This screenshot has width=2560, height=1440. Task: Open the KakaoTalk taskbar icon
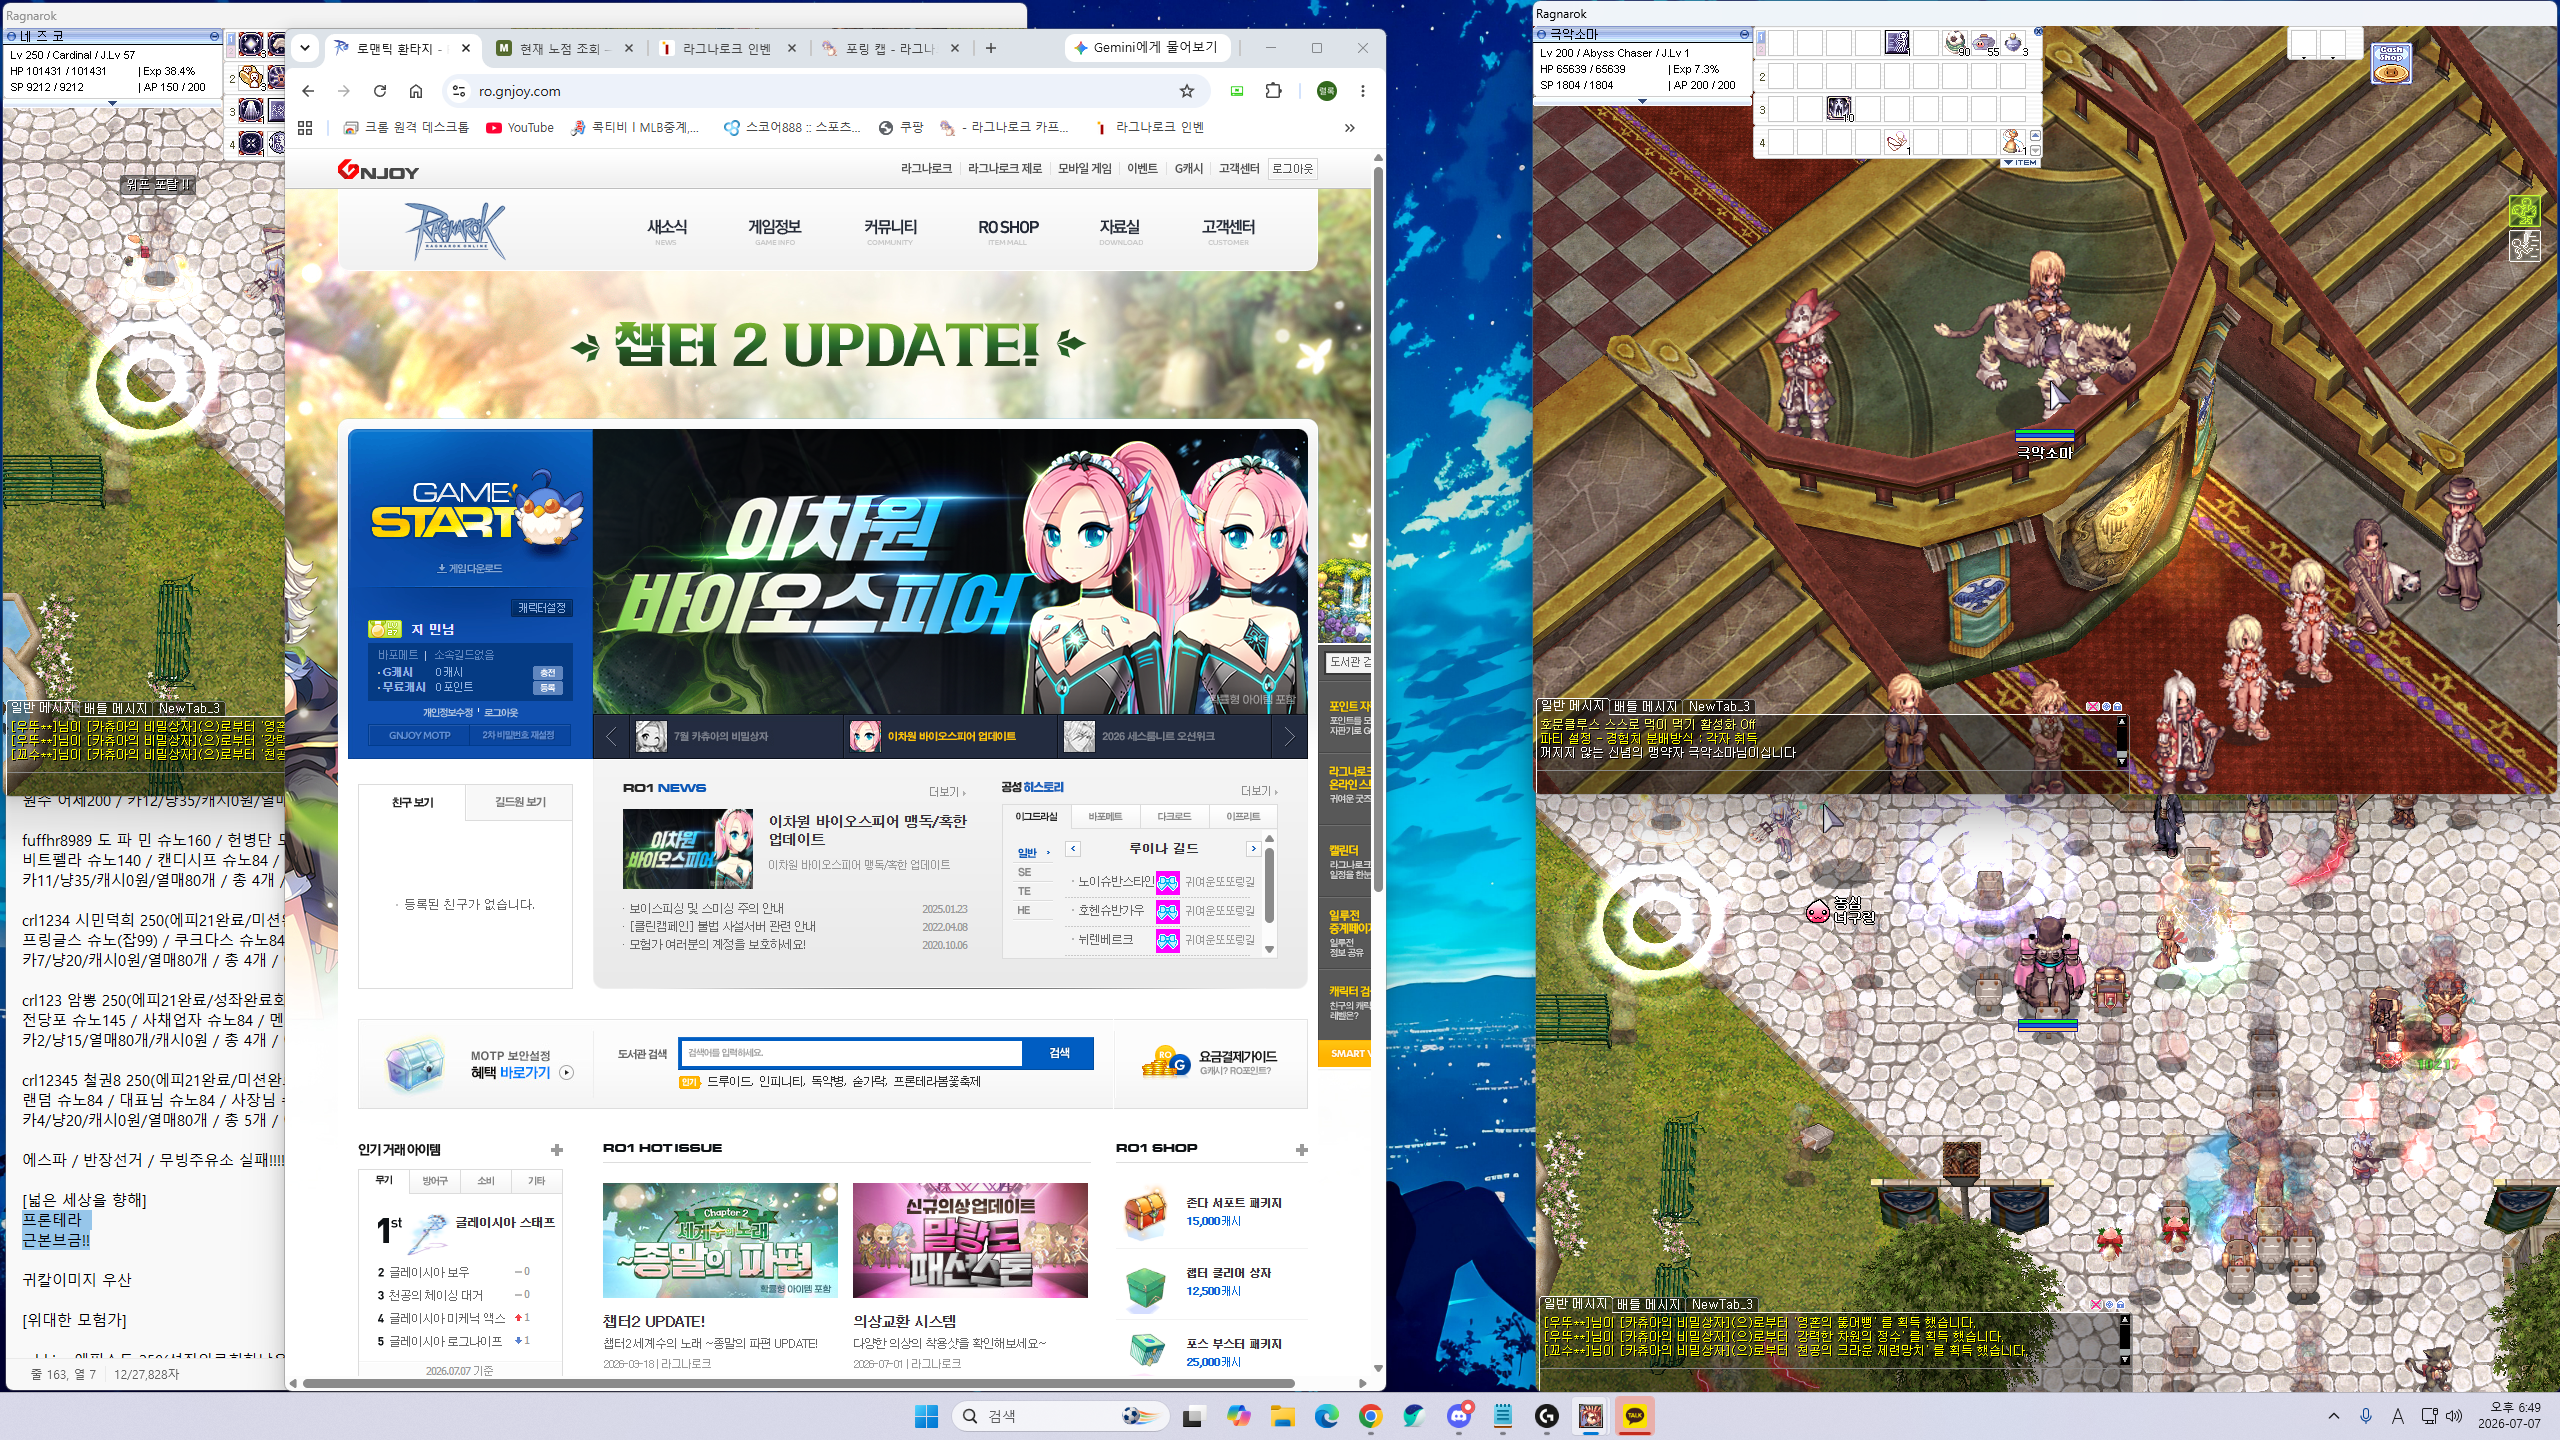point(1635,1416)
